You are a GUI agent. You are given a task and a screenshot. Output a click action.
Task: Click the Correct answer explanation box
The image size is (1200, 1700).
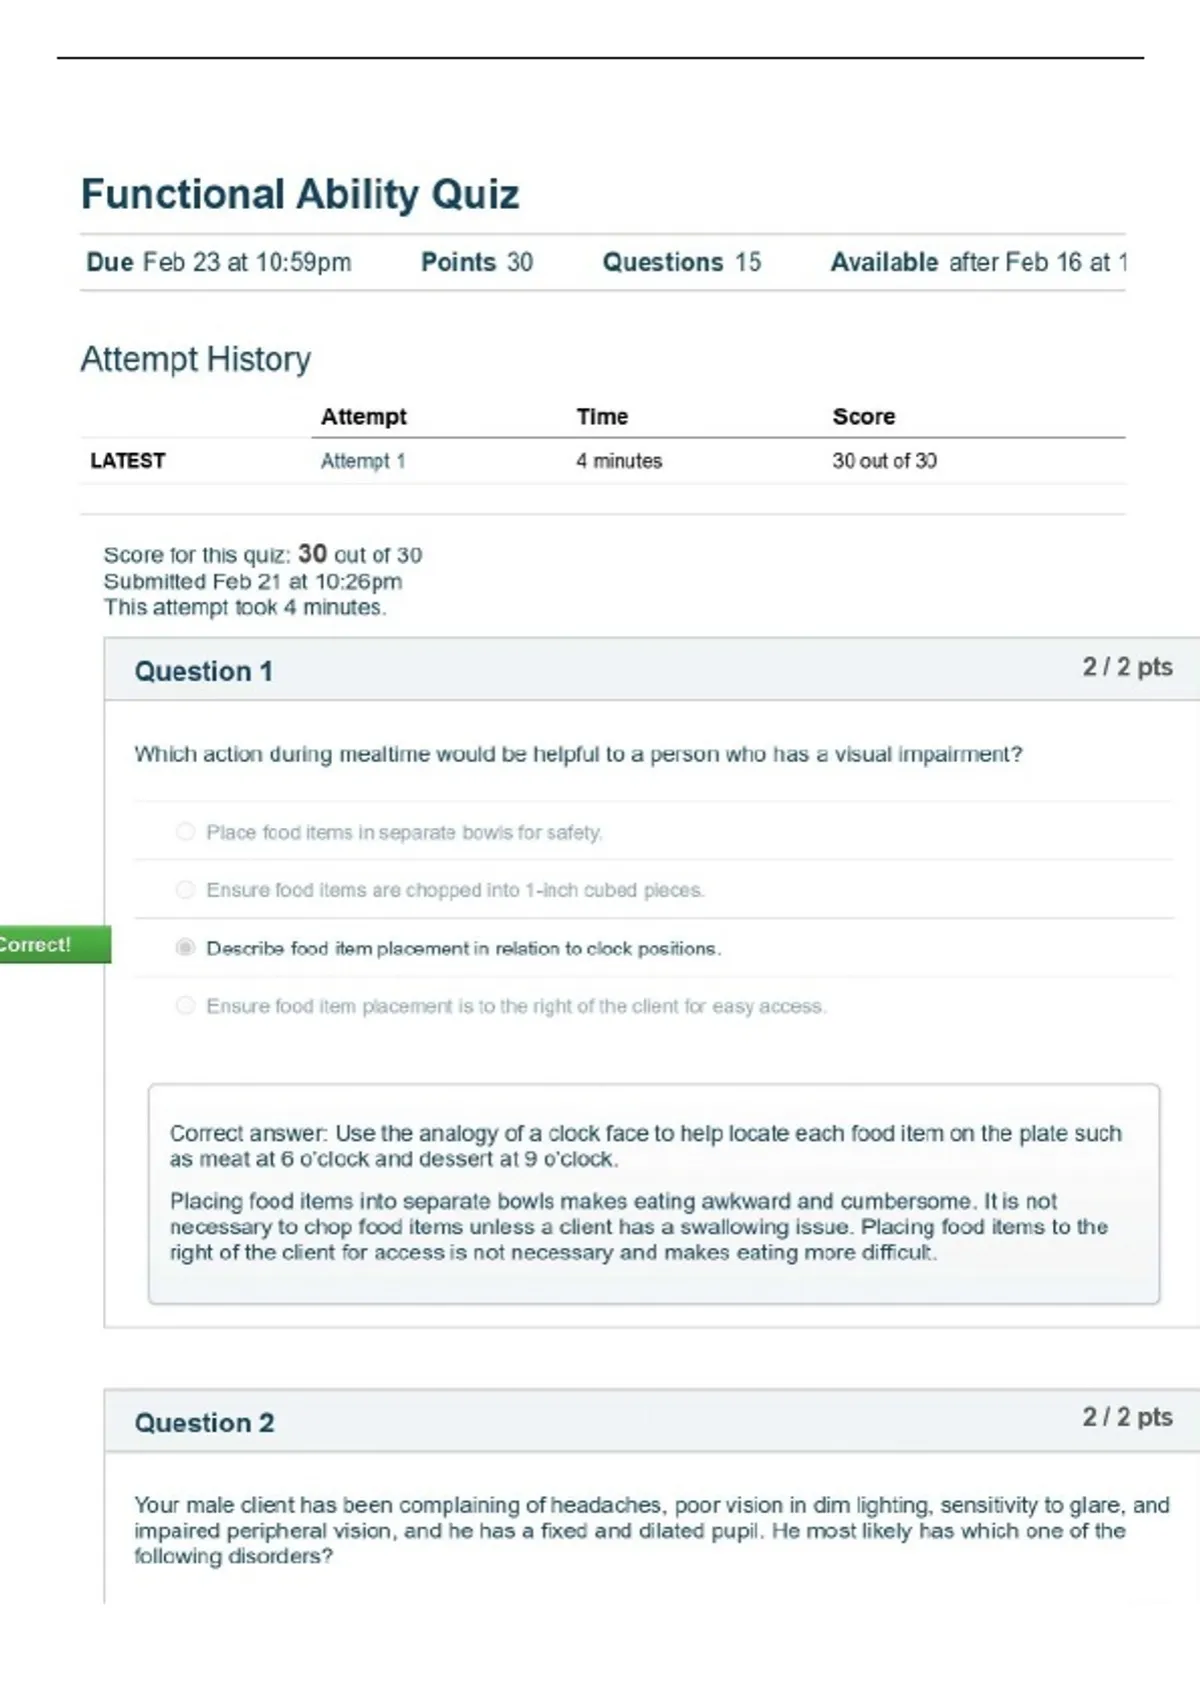click(654, 1194)
